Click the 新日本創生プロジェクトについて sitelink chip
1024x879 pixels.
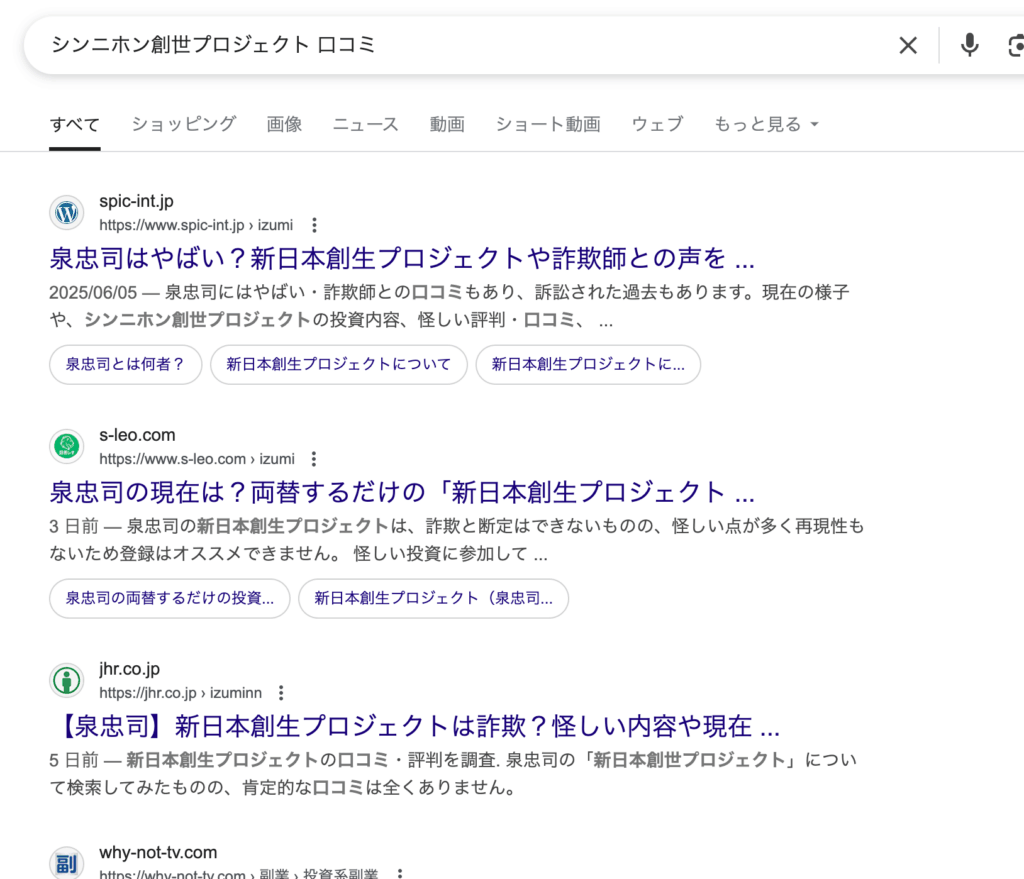tap(339, 364)
